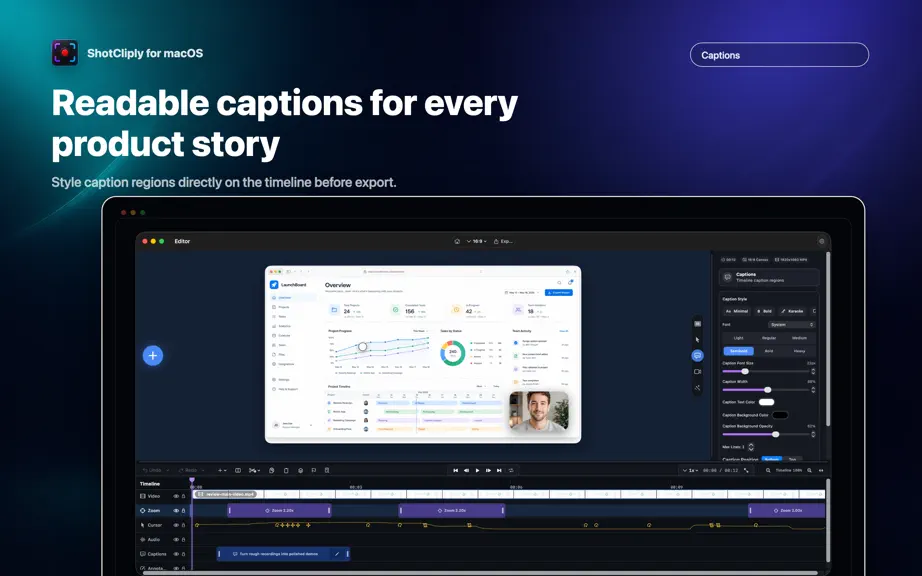922x576 pixels.
Task: Step back one frame
Action: click(x=466, y=470)
